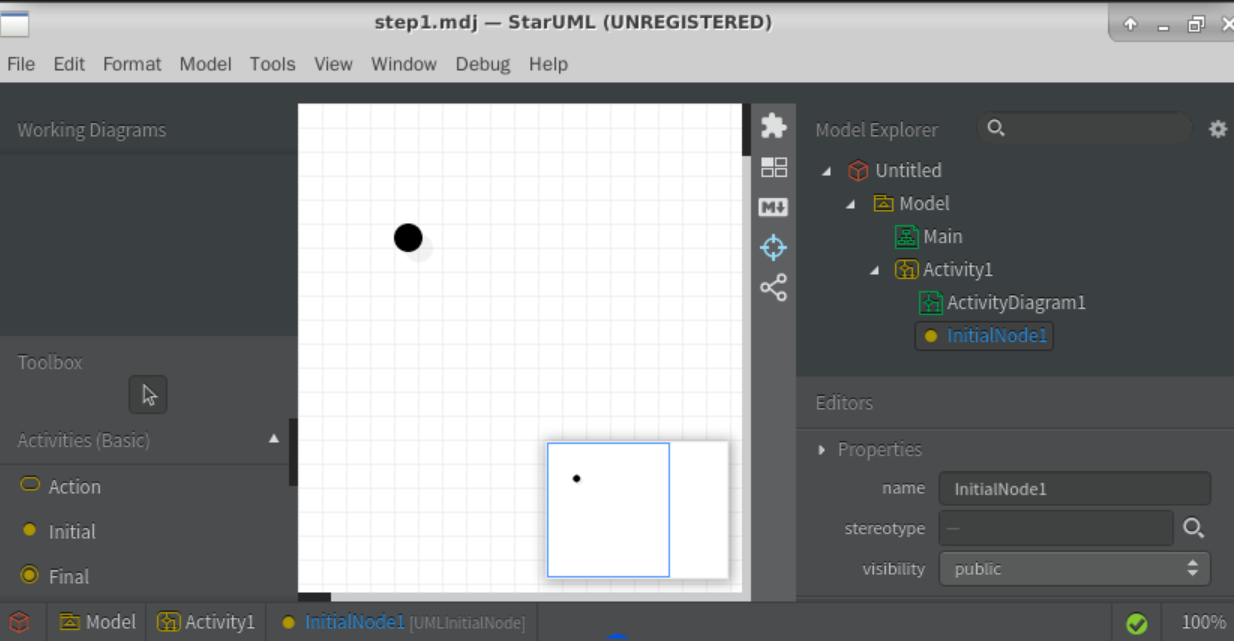
Task: Click the crosshair target icon in sidebar
Action: coord(773,247)
